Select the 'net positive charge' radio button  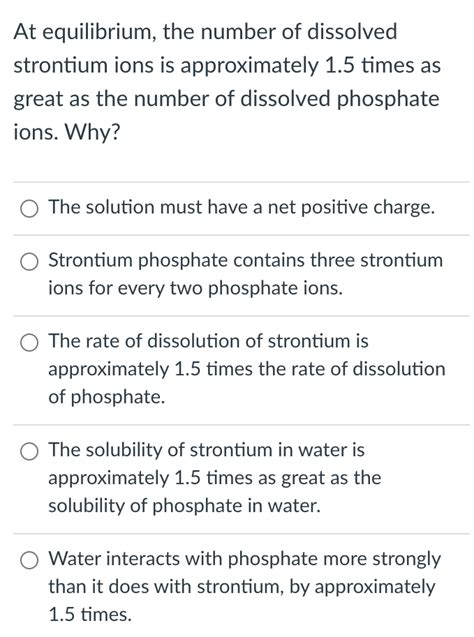point(29,209)
